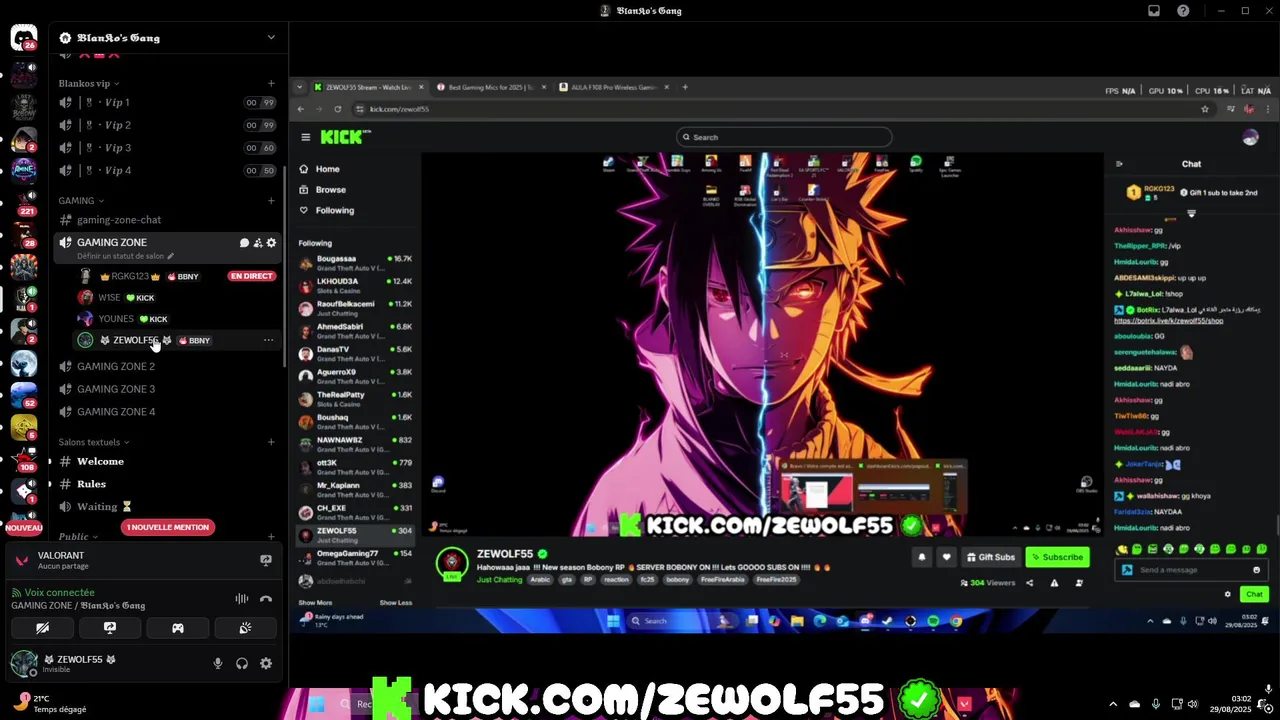
Task: Open GAMING ZONE channel settings gear
Action: pos(271,243)
